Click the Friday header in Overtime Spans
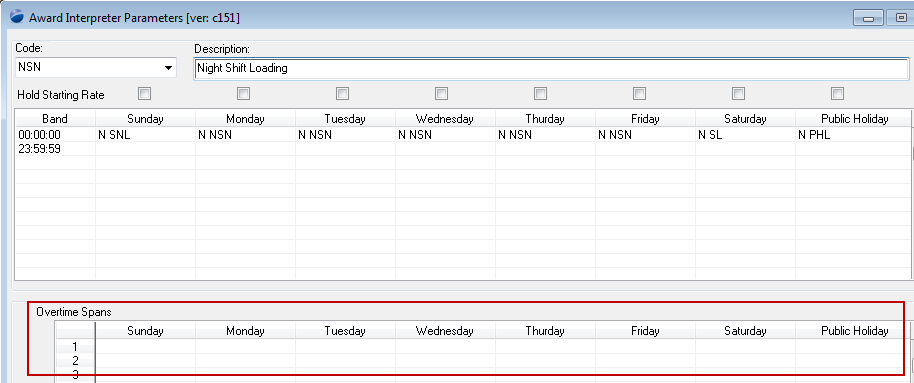The image size is (914, 383). [x=645, y=331]
